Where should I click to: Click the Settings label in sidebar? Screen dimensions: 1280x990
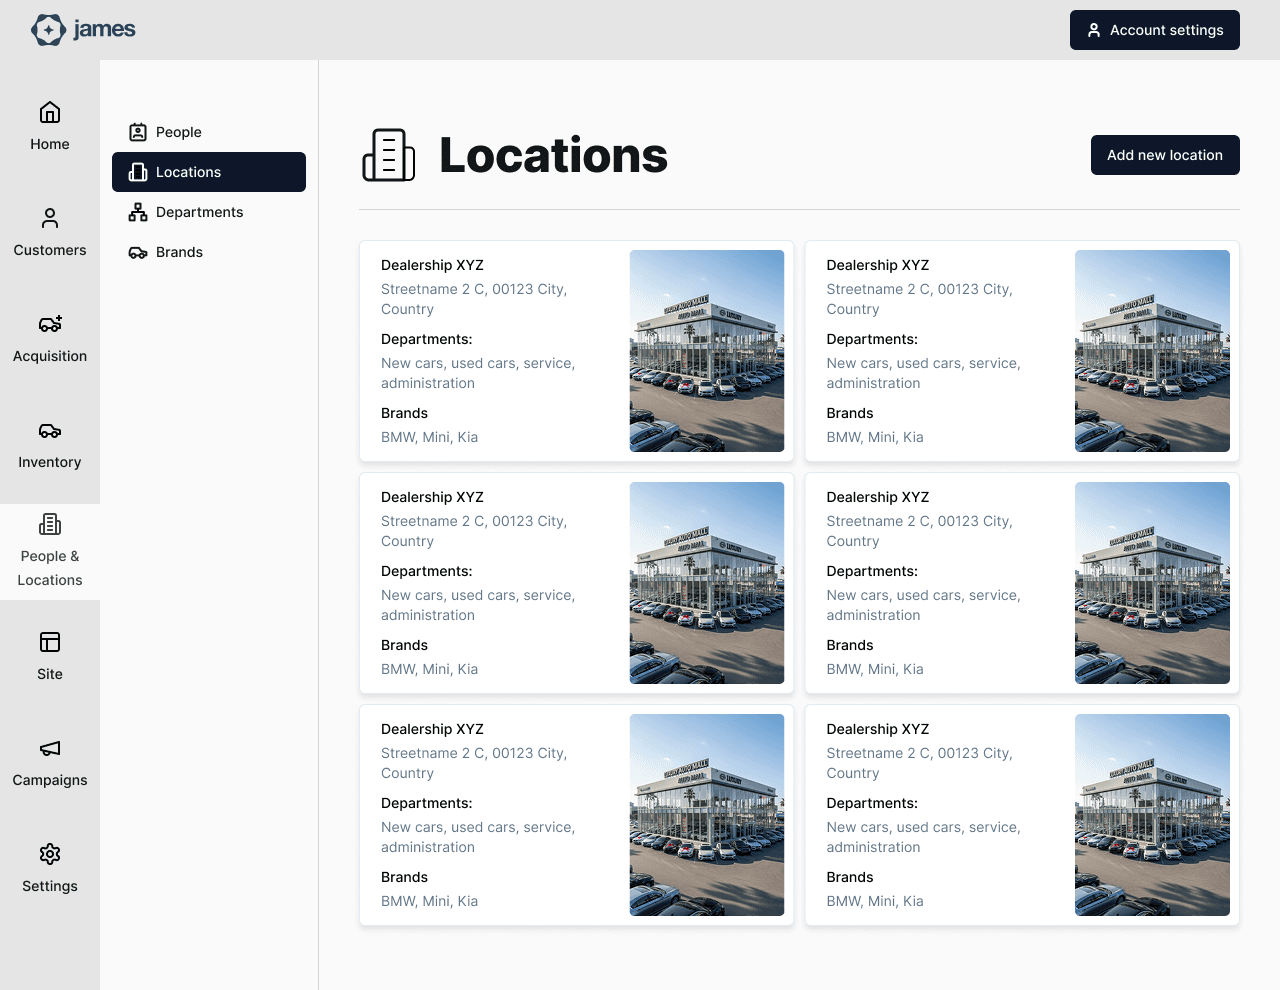click(50, 886)
